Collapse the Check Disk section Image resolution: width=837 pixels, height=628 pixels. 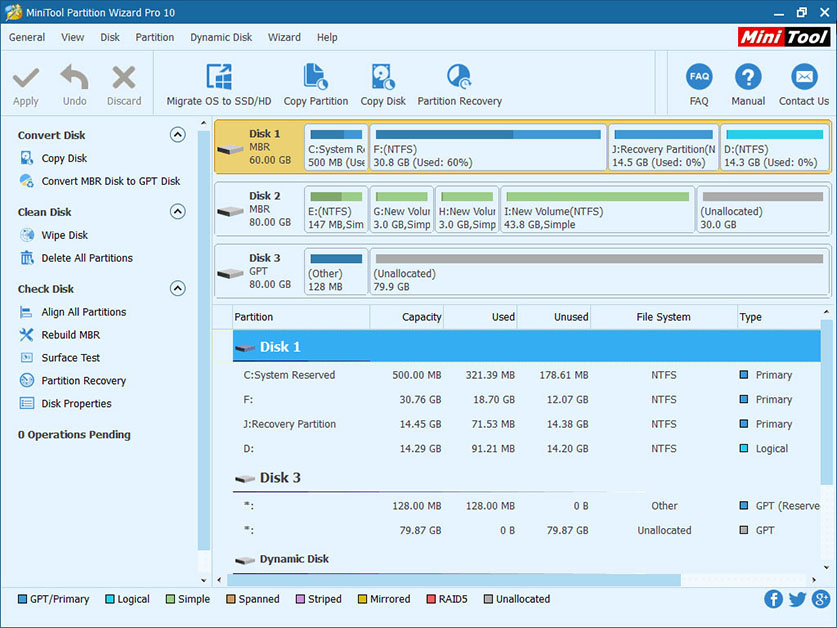(x=178, y=289)
